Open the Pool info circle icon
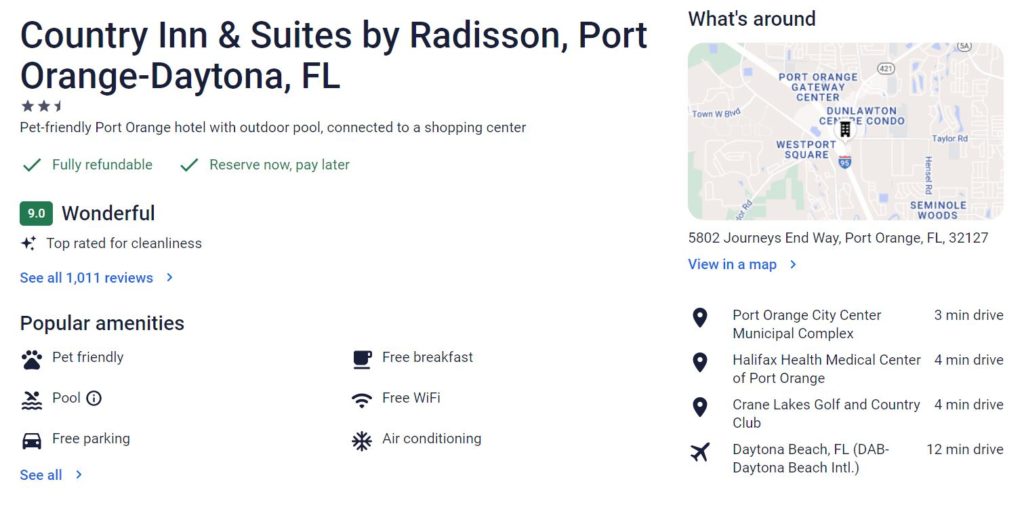The width and height of the screenshot is (1024, 507). pyautogui.click(x=94, y=398)
